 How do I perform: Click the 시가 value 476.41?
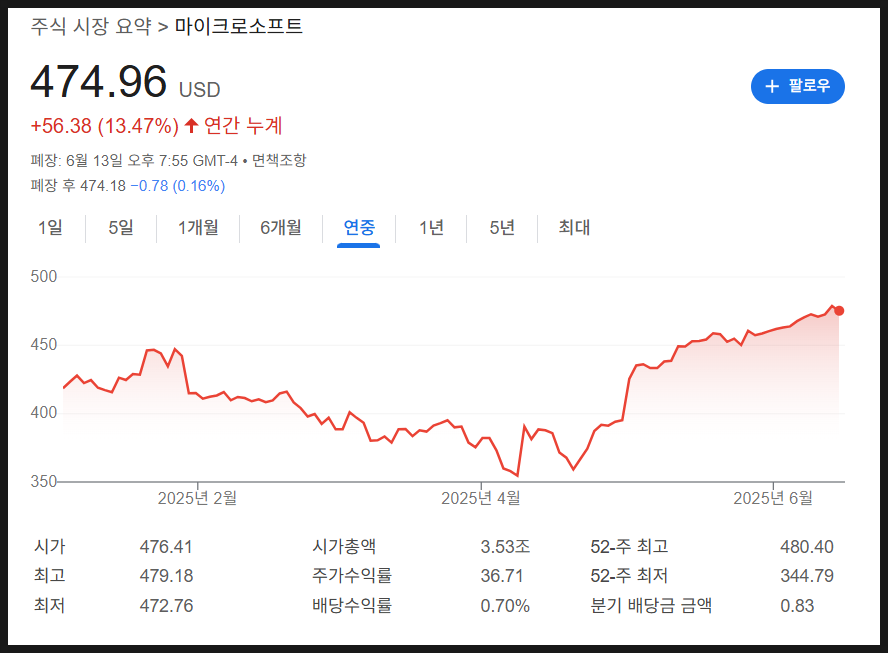pyautogui.click(x=166, y=547)
